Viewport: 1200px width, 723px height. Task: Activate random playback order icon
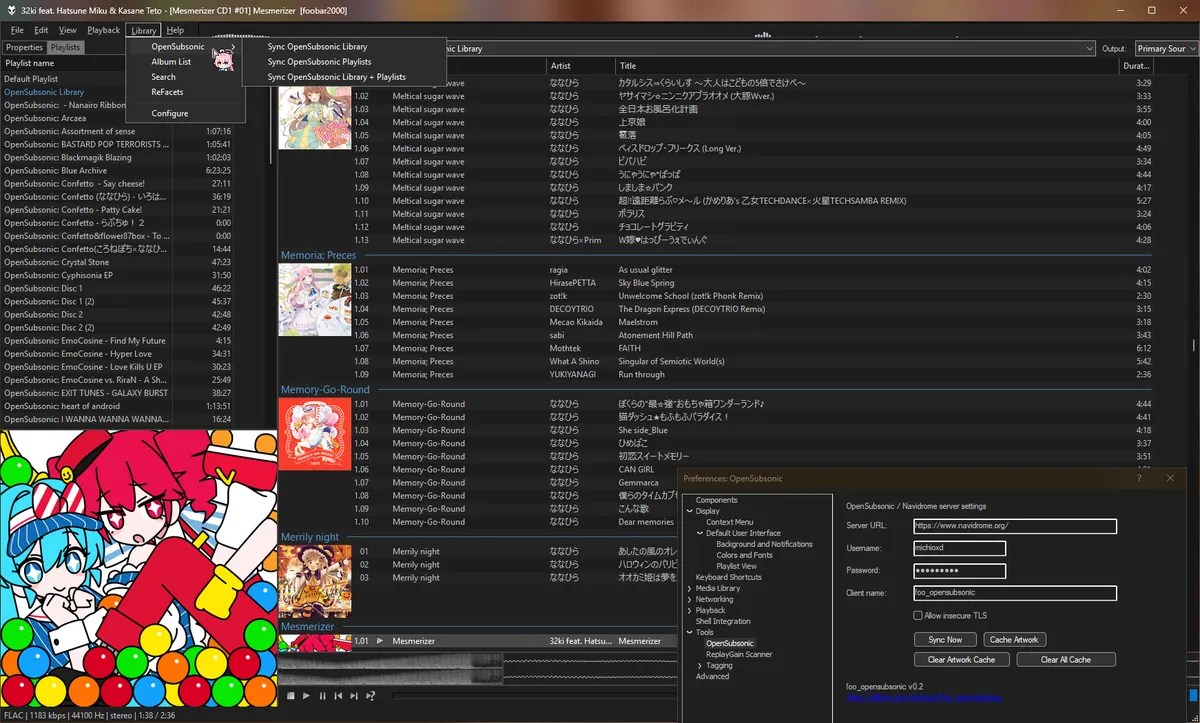(369, 695)
